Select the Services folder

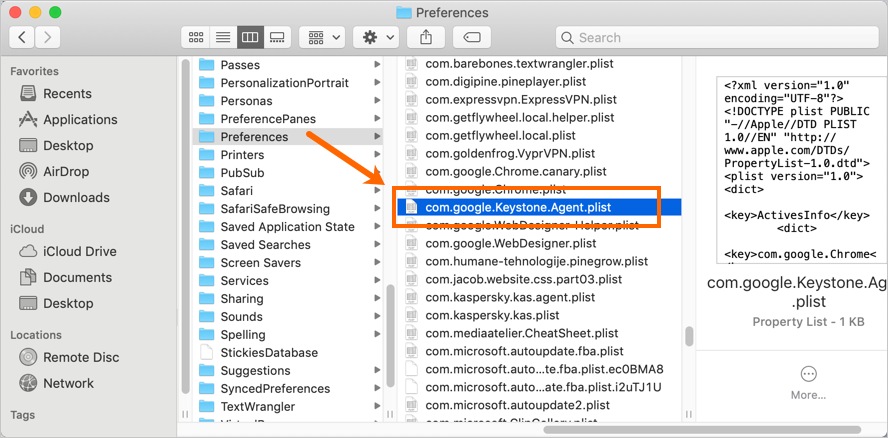[288, 280]
